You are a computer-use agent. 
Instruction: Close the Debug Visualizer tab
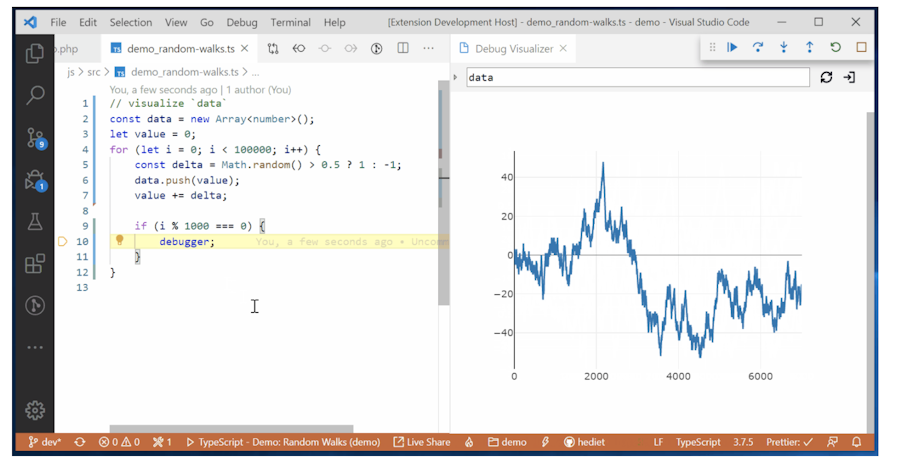(563, 49)
